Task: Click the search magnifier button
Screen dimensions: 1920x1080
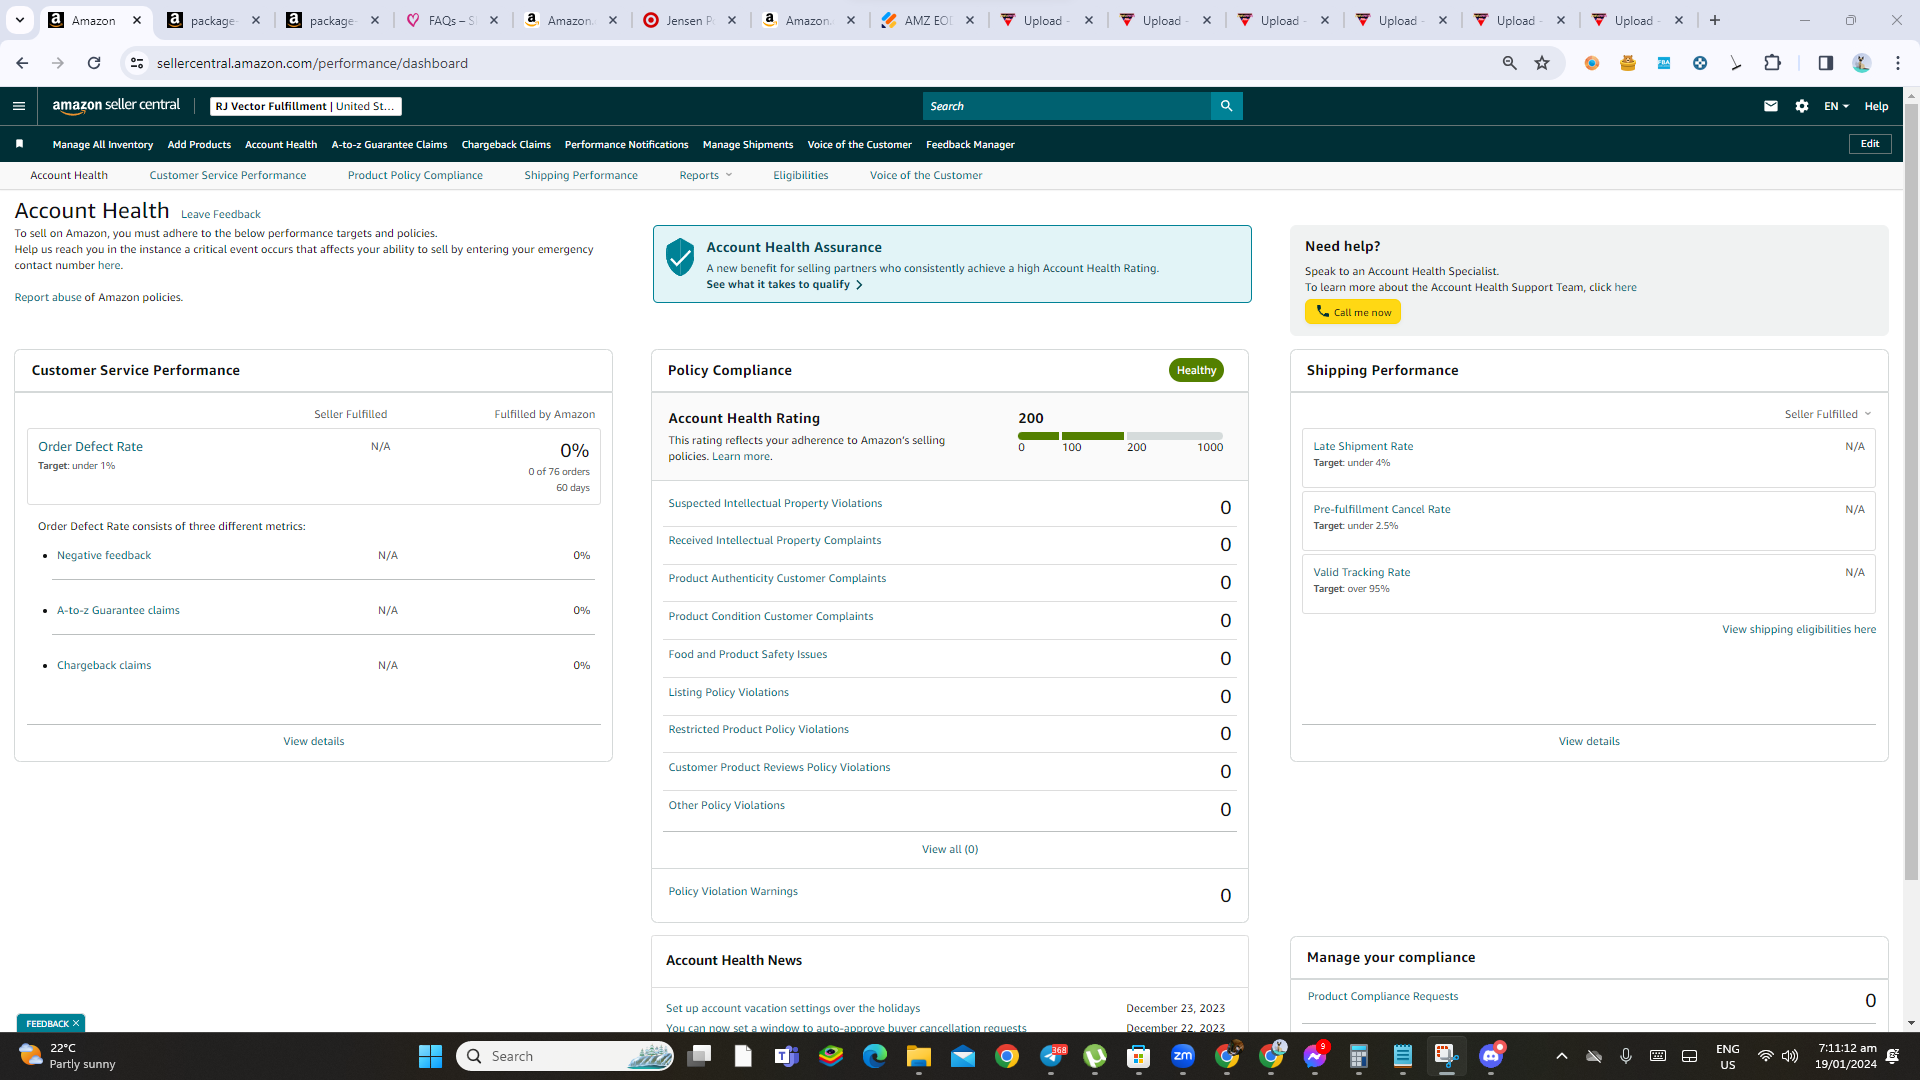Action: tap(1226, 106)
